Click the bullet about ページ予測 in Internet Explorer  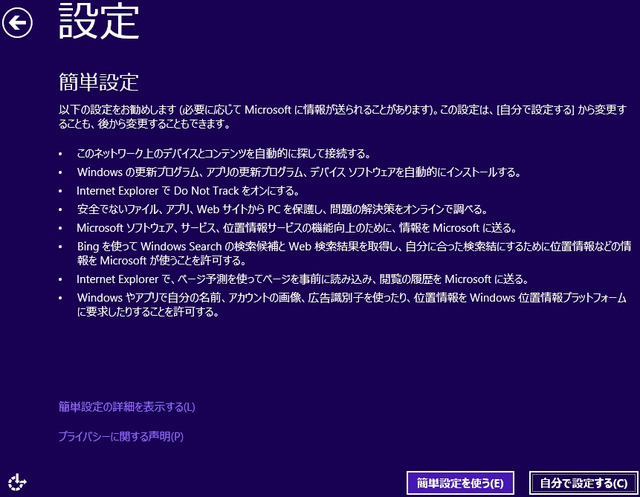[x=302, y=280]
